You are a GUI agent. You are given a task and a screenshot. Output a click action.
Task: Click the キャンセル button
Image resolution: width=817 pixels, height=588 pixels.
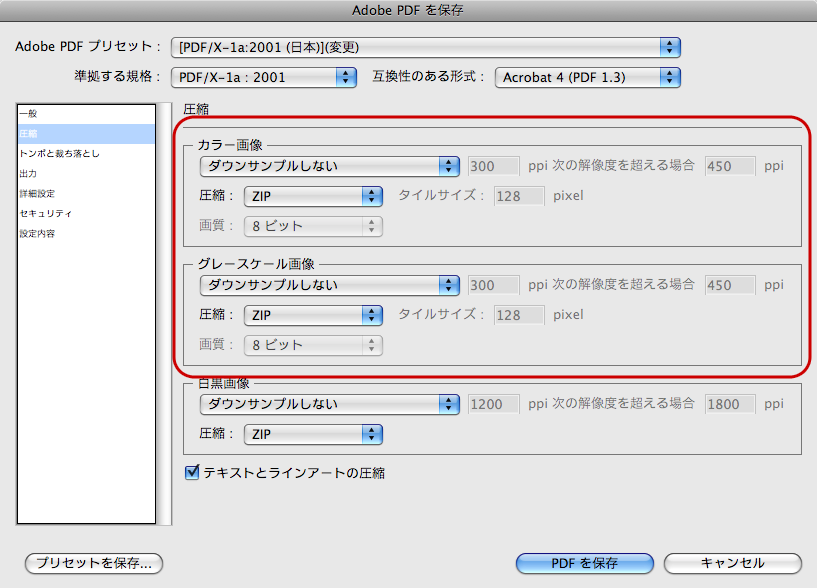[733, 563]
